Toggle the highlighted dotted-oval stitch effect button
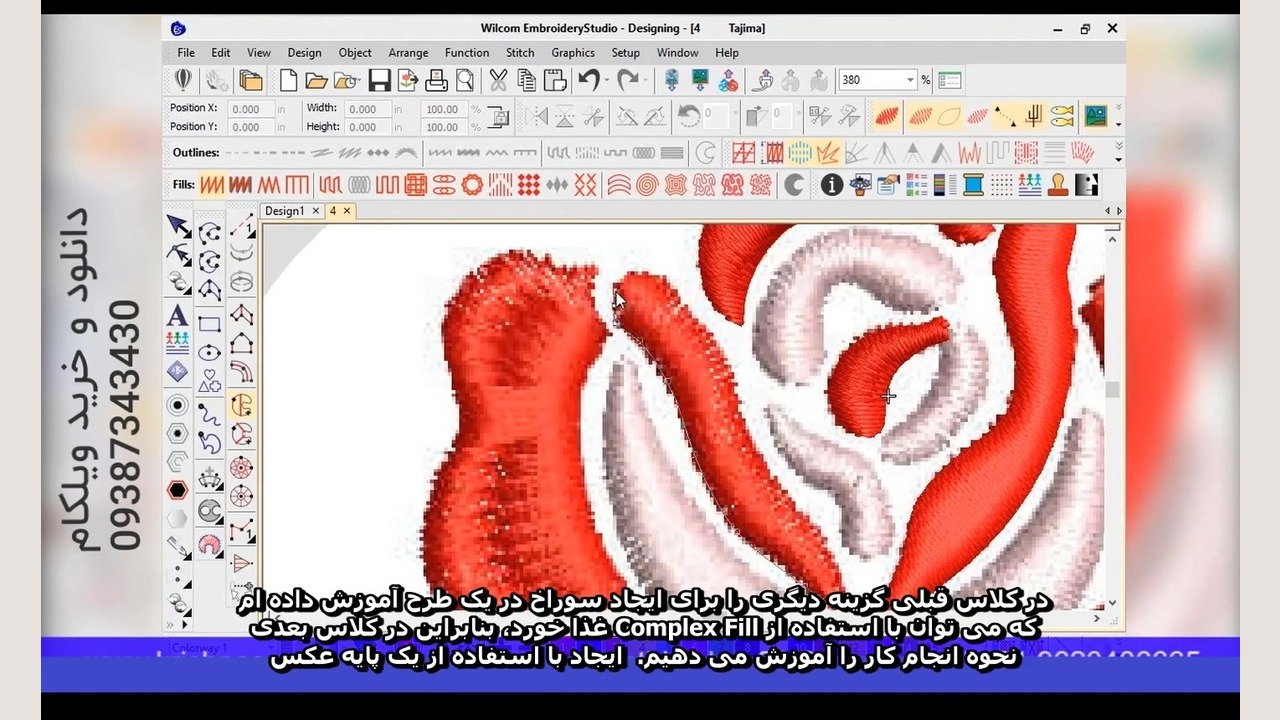This screenshot has width=1280, height=720. tap(799, 153)
